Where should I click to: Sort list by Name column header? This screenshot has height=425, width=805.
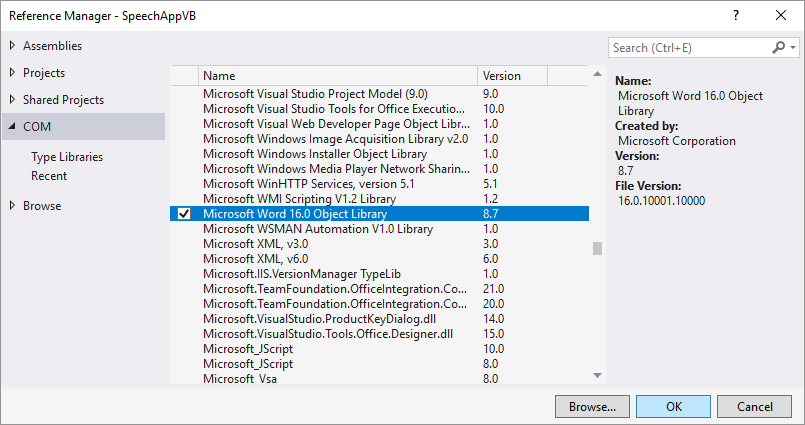click(338, 76)
